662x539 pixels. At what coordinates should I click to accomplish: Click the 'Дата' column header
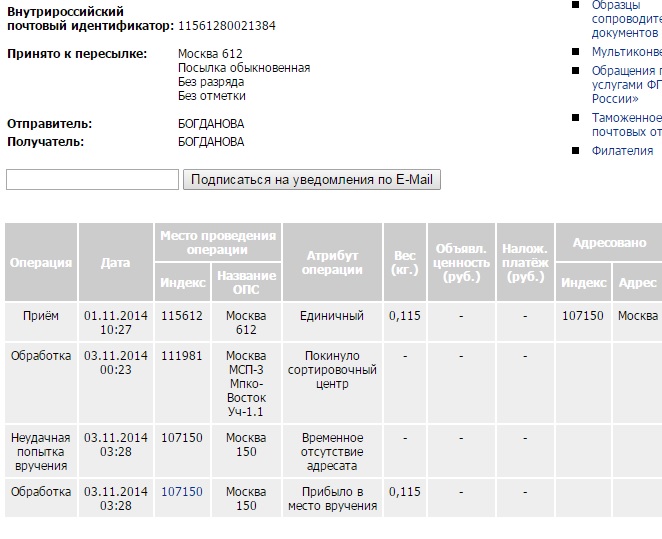pyautogui.click(x=116, y=262)
